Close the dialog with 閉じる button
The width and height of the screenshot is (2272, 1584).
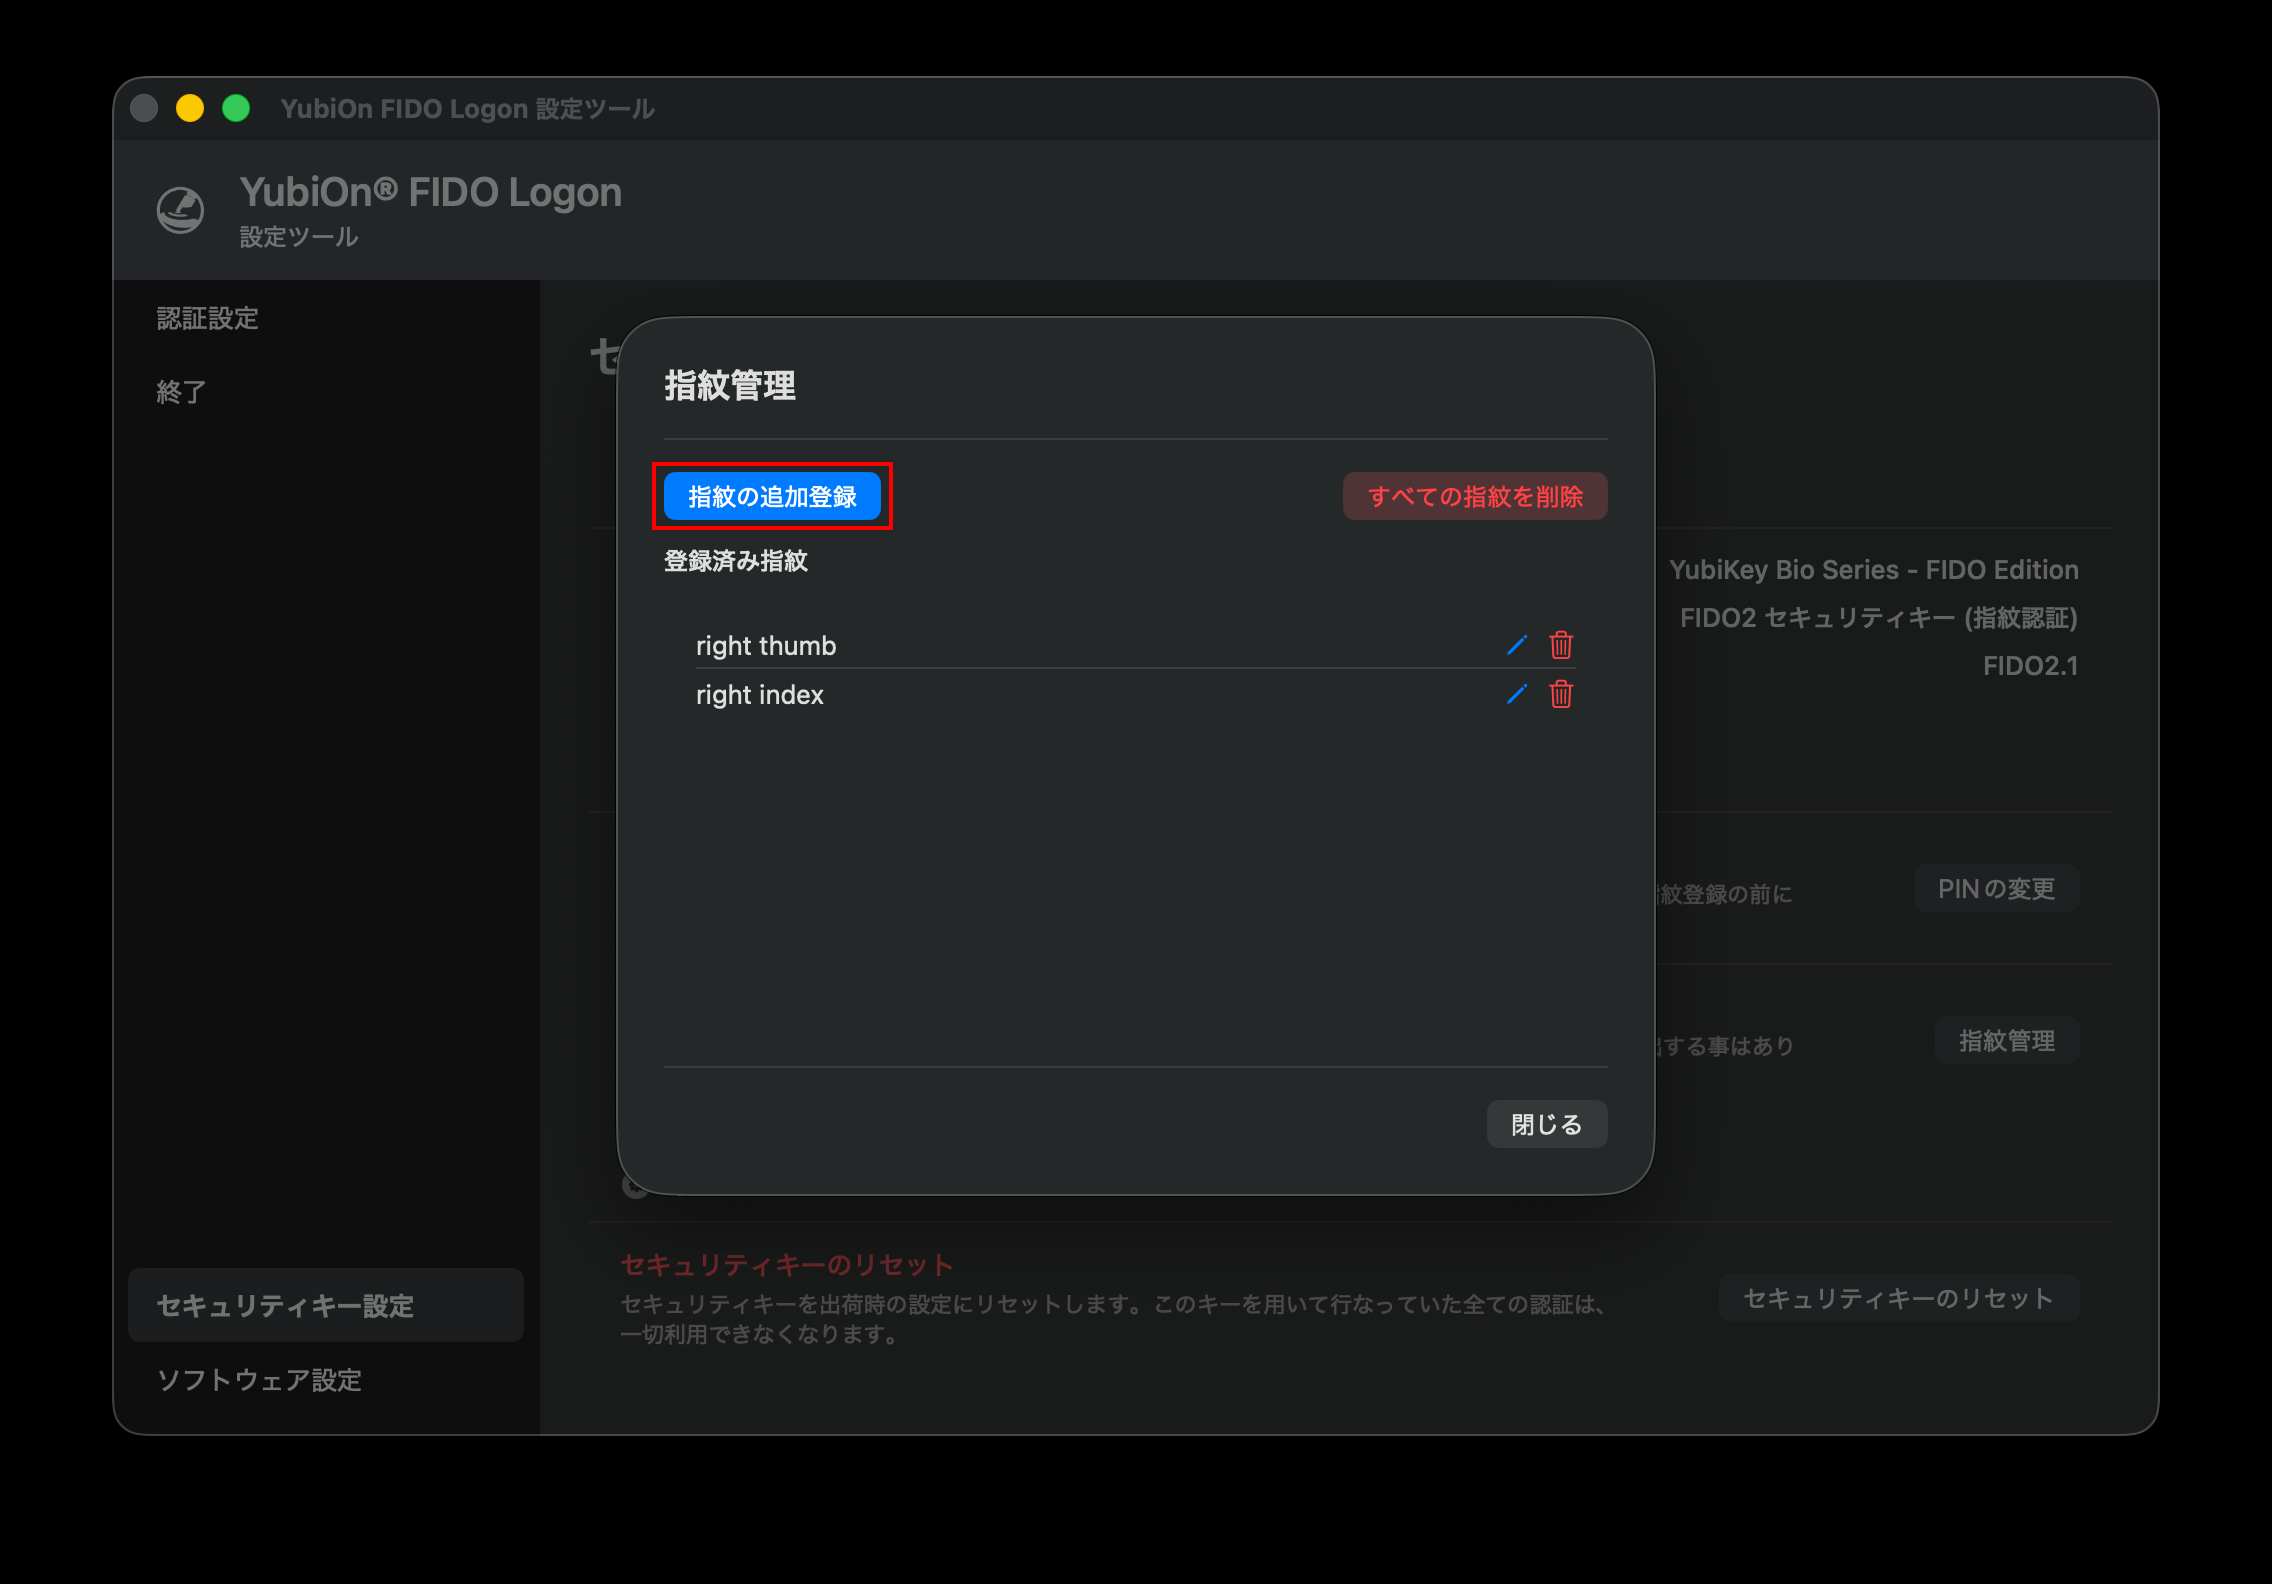1547,1124
